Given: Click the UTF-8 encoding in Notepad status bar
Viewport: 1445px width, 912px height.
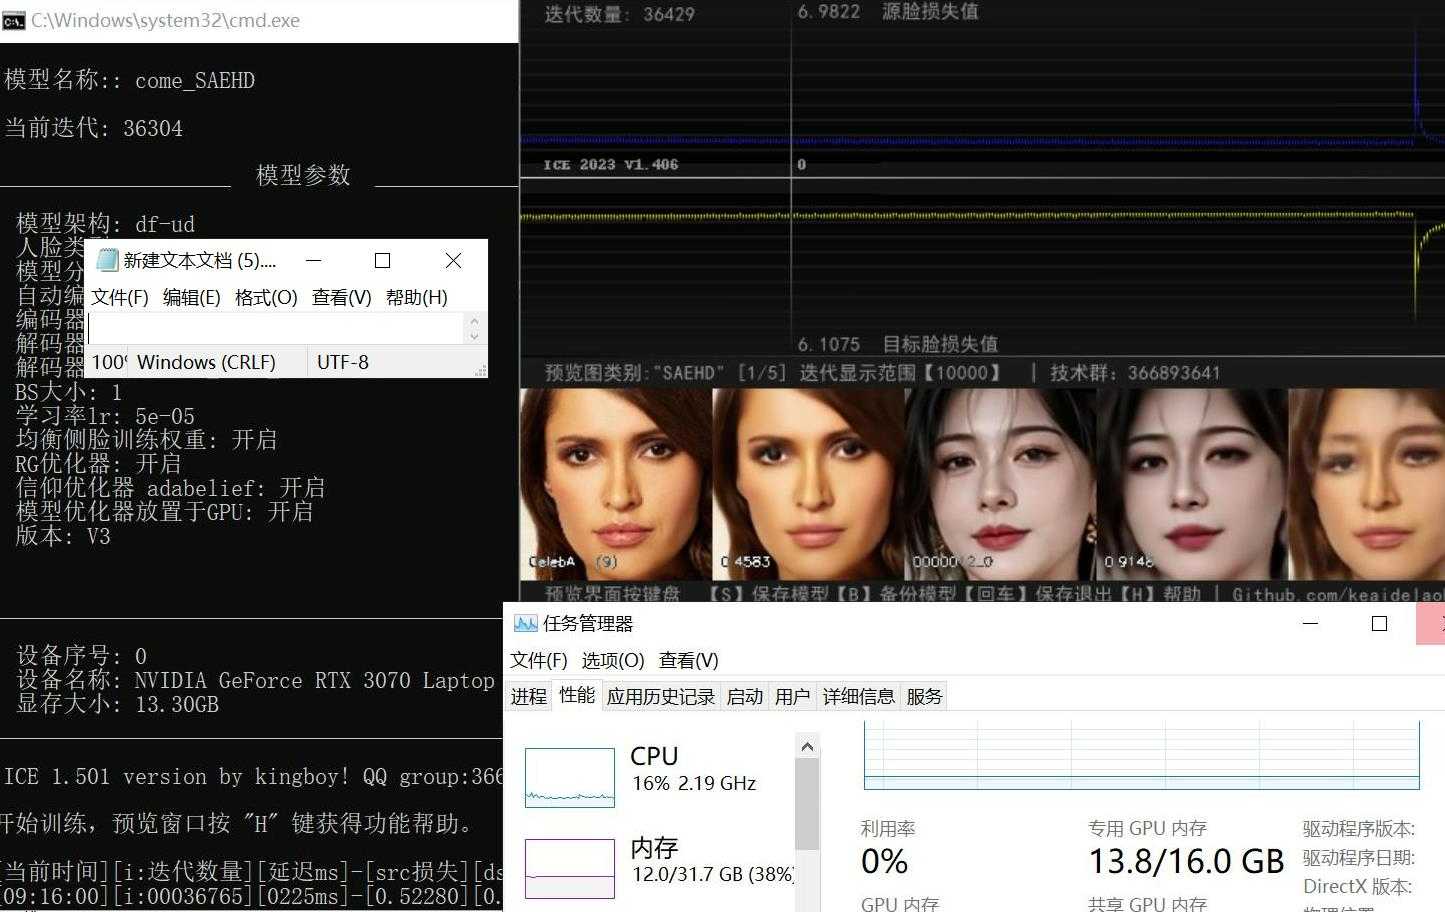Looking at the screenshot, I should [x=343, y=362].
